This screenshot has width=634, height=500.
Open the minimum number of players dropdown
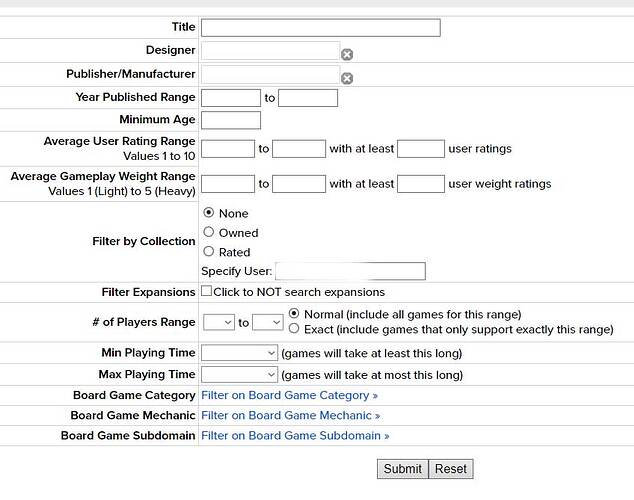point(218,322)
